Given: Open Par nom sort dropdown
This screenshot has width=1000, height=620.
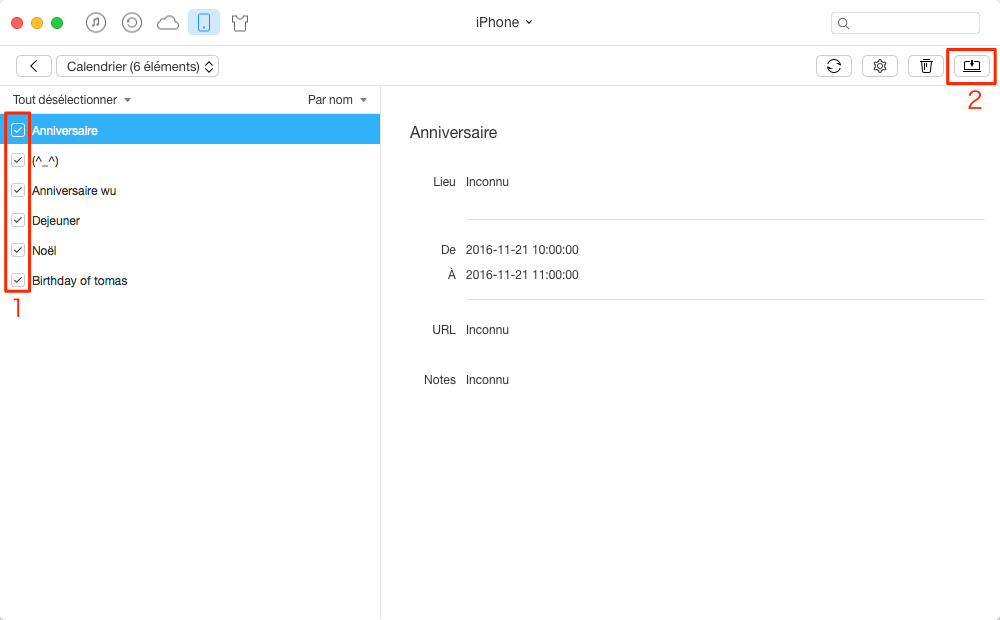Looking at the screenshot, I should point(337,100).
